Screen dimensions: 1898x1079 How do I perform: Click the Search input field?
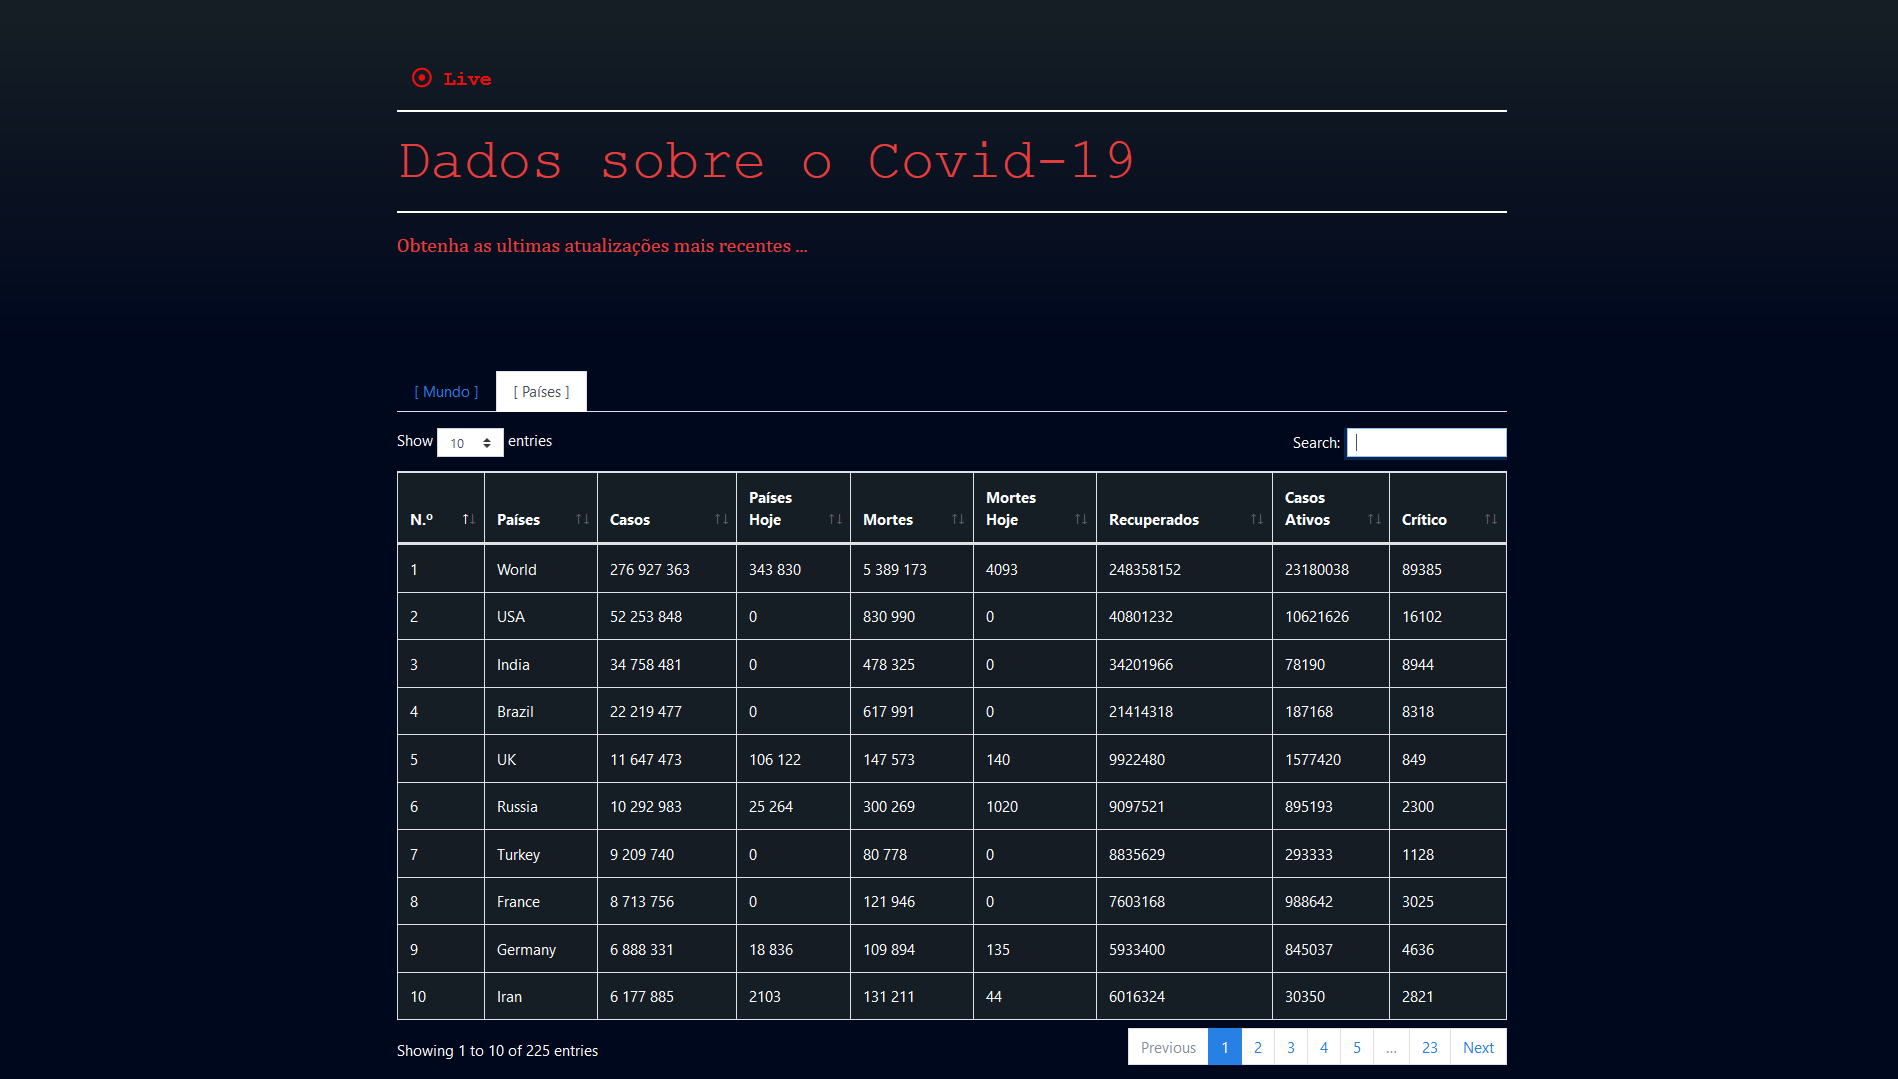click(x=1426, y=442)
